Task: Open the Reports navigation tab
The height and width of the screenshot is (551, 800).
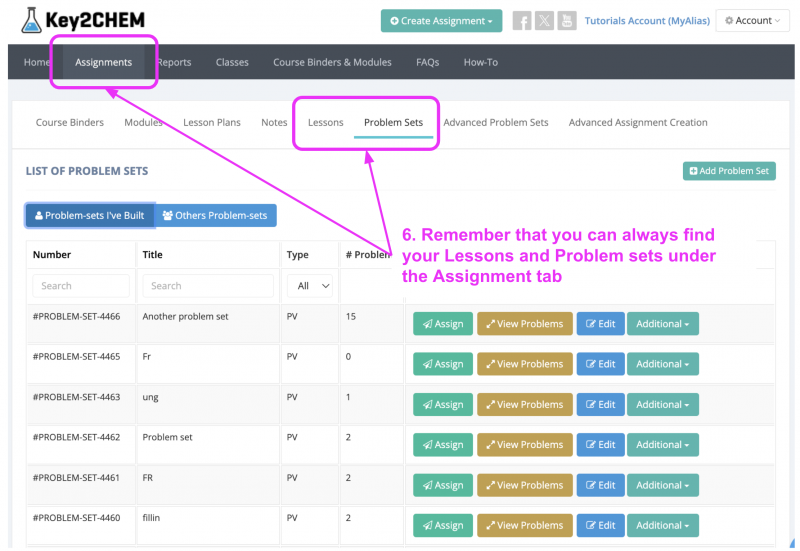Action: click(x=174, y=62)
